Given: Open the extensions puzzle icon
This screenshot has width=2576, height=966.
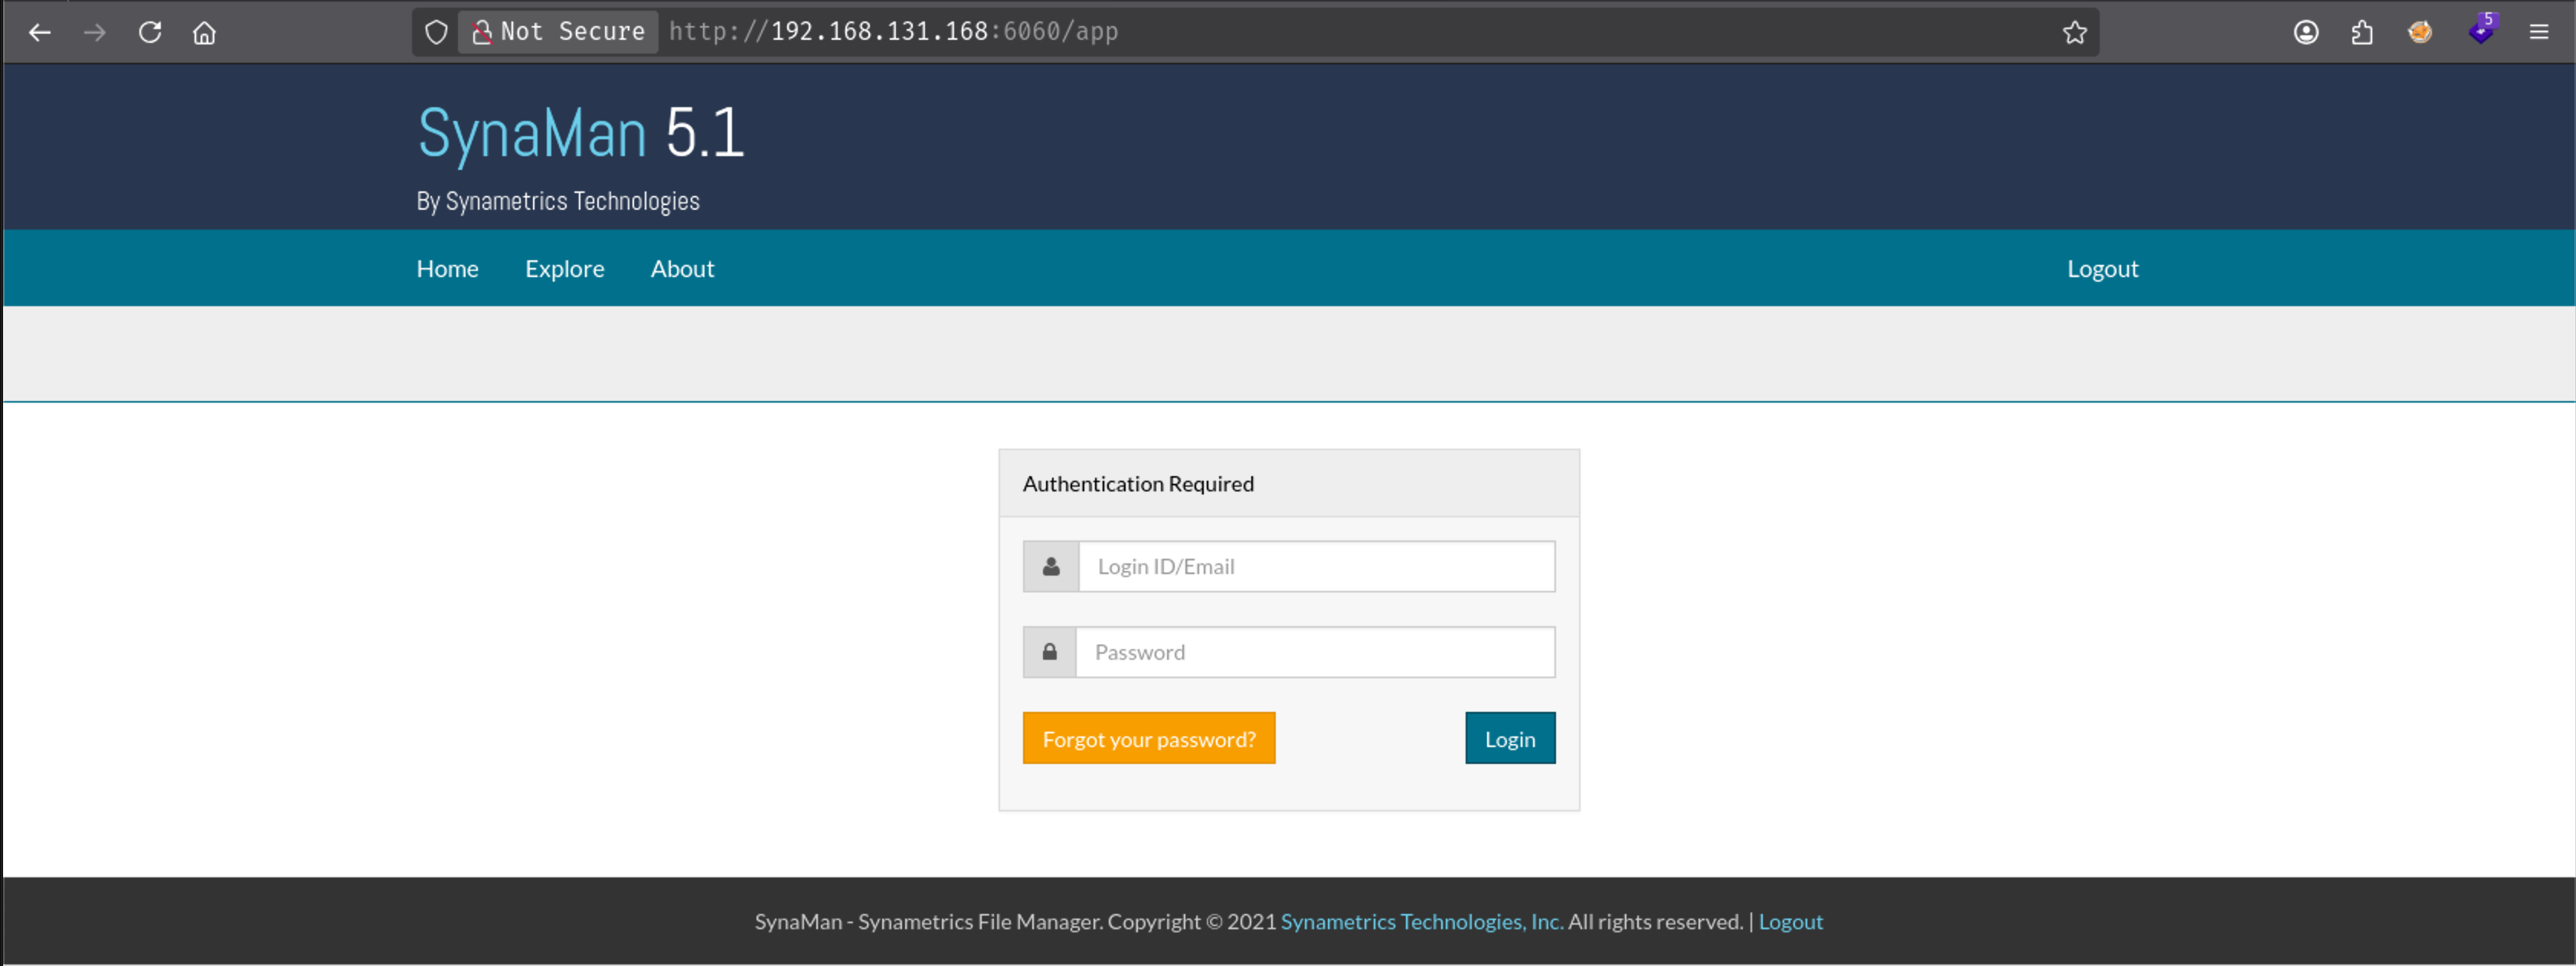Looking at the screenshot, I should coord(2362,32).
